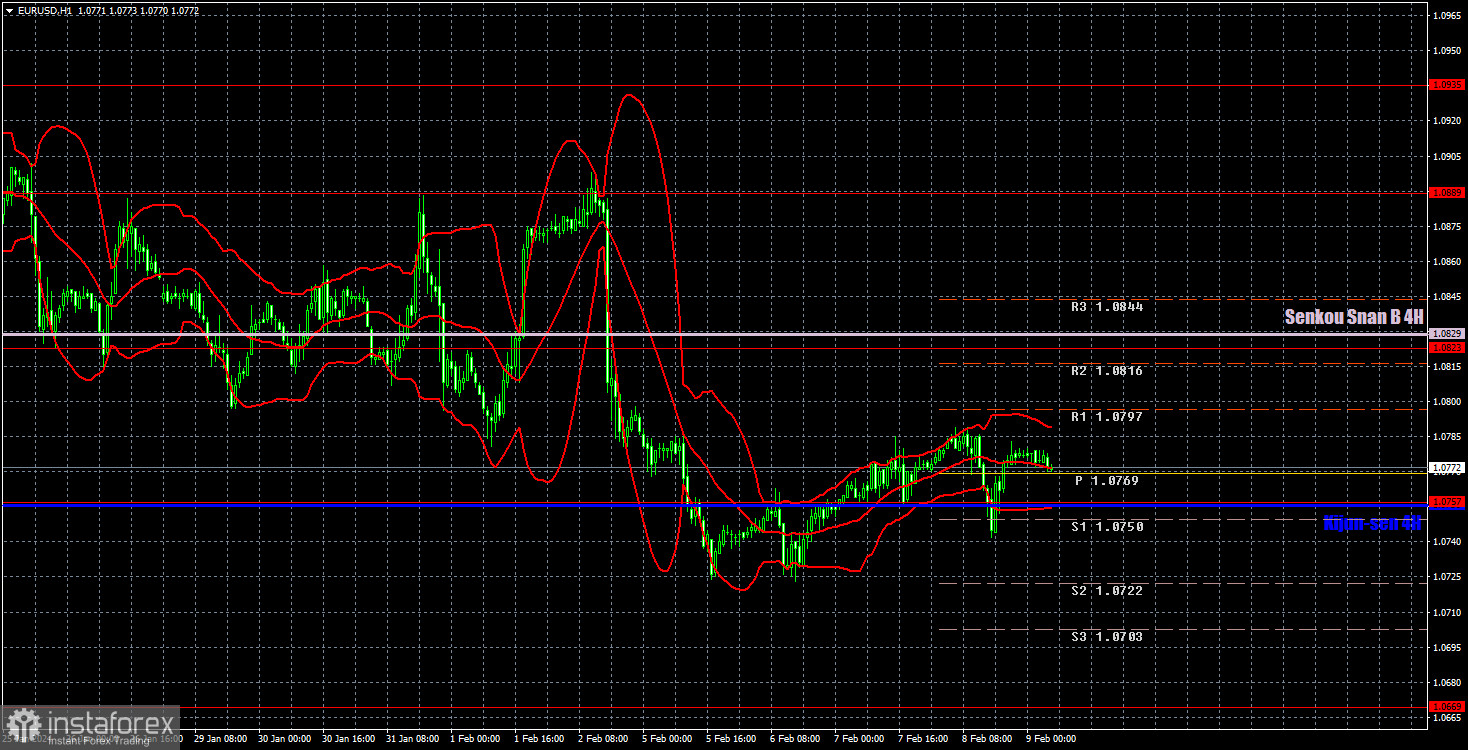Click the R2 1.0816 pivot label
Viewport: 1468px width, 750px height.
tap(1107, 371)
